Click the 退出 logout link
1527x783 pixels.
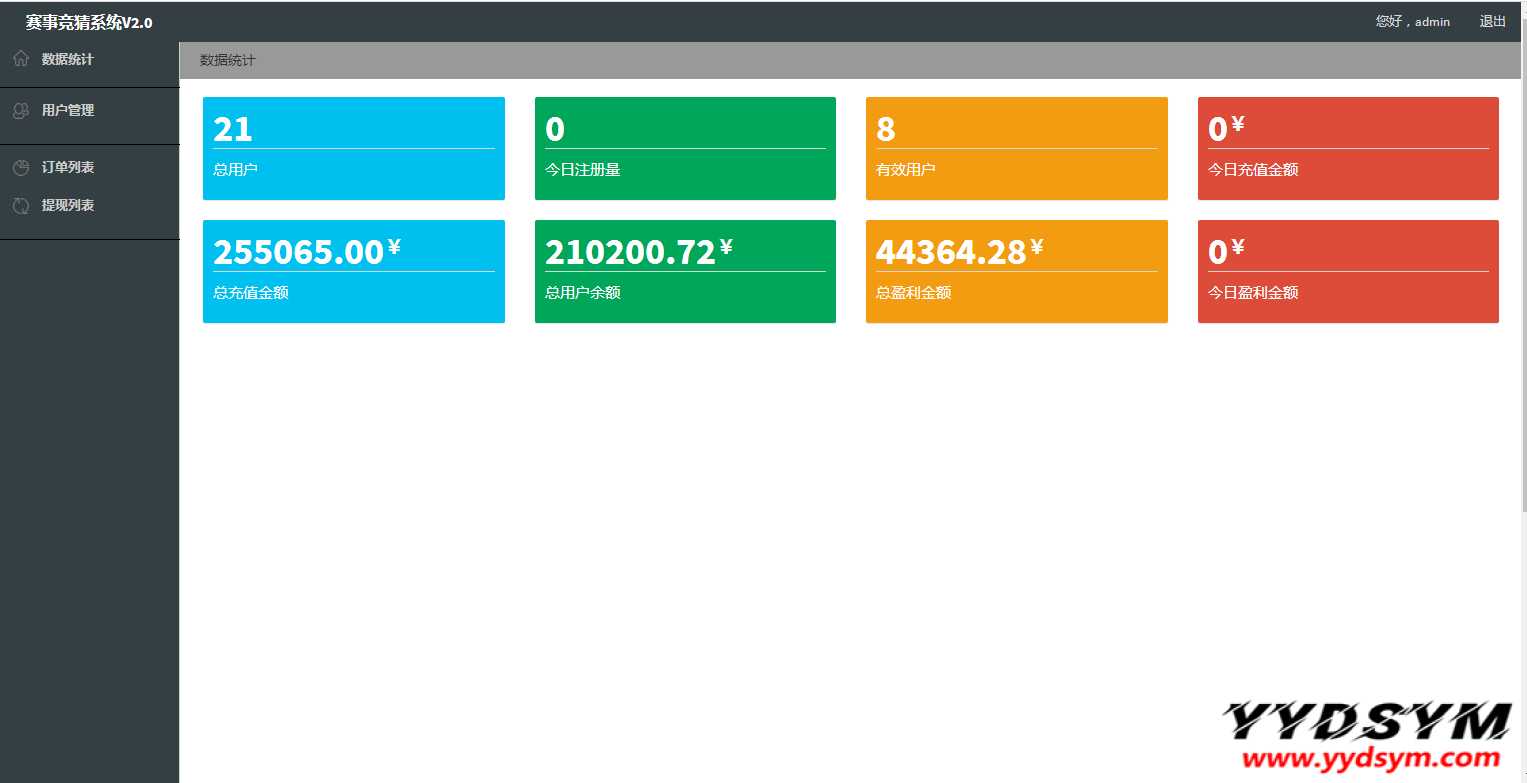1492,22
